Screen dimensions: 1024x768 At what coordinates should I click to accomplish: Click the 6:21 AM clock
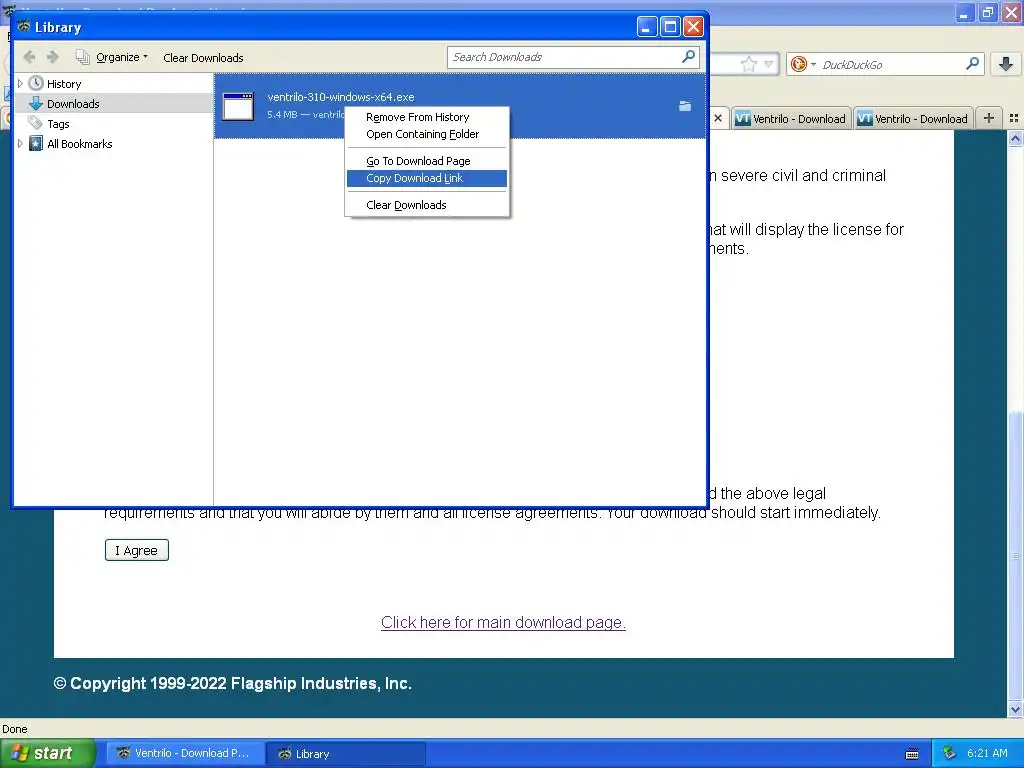(987, 753)
